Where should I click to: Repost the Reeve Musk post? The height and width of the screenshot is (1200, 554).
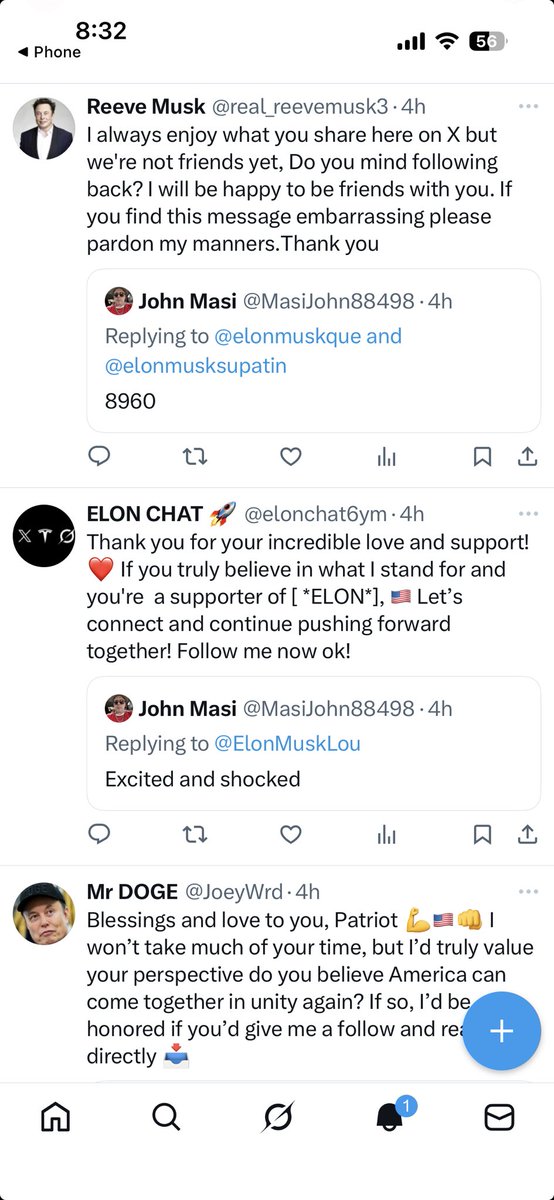[195, 457]
